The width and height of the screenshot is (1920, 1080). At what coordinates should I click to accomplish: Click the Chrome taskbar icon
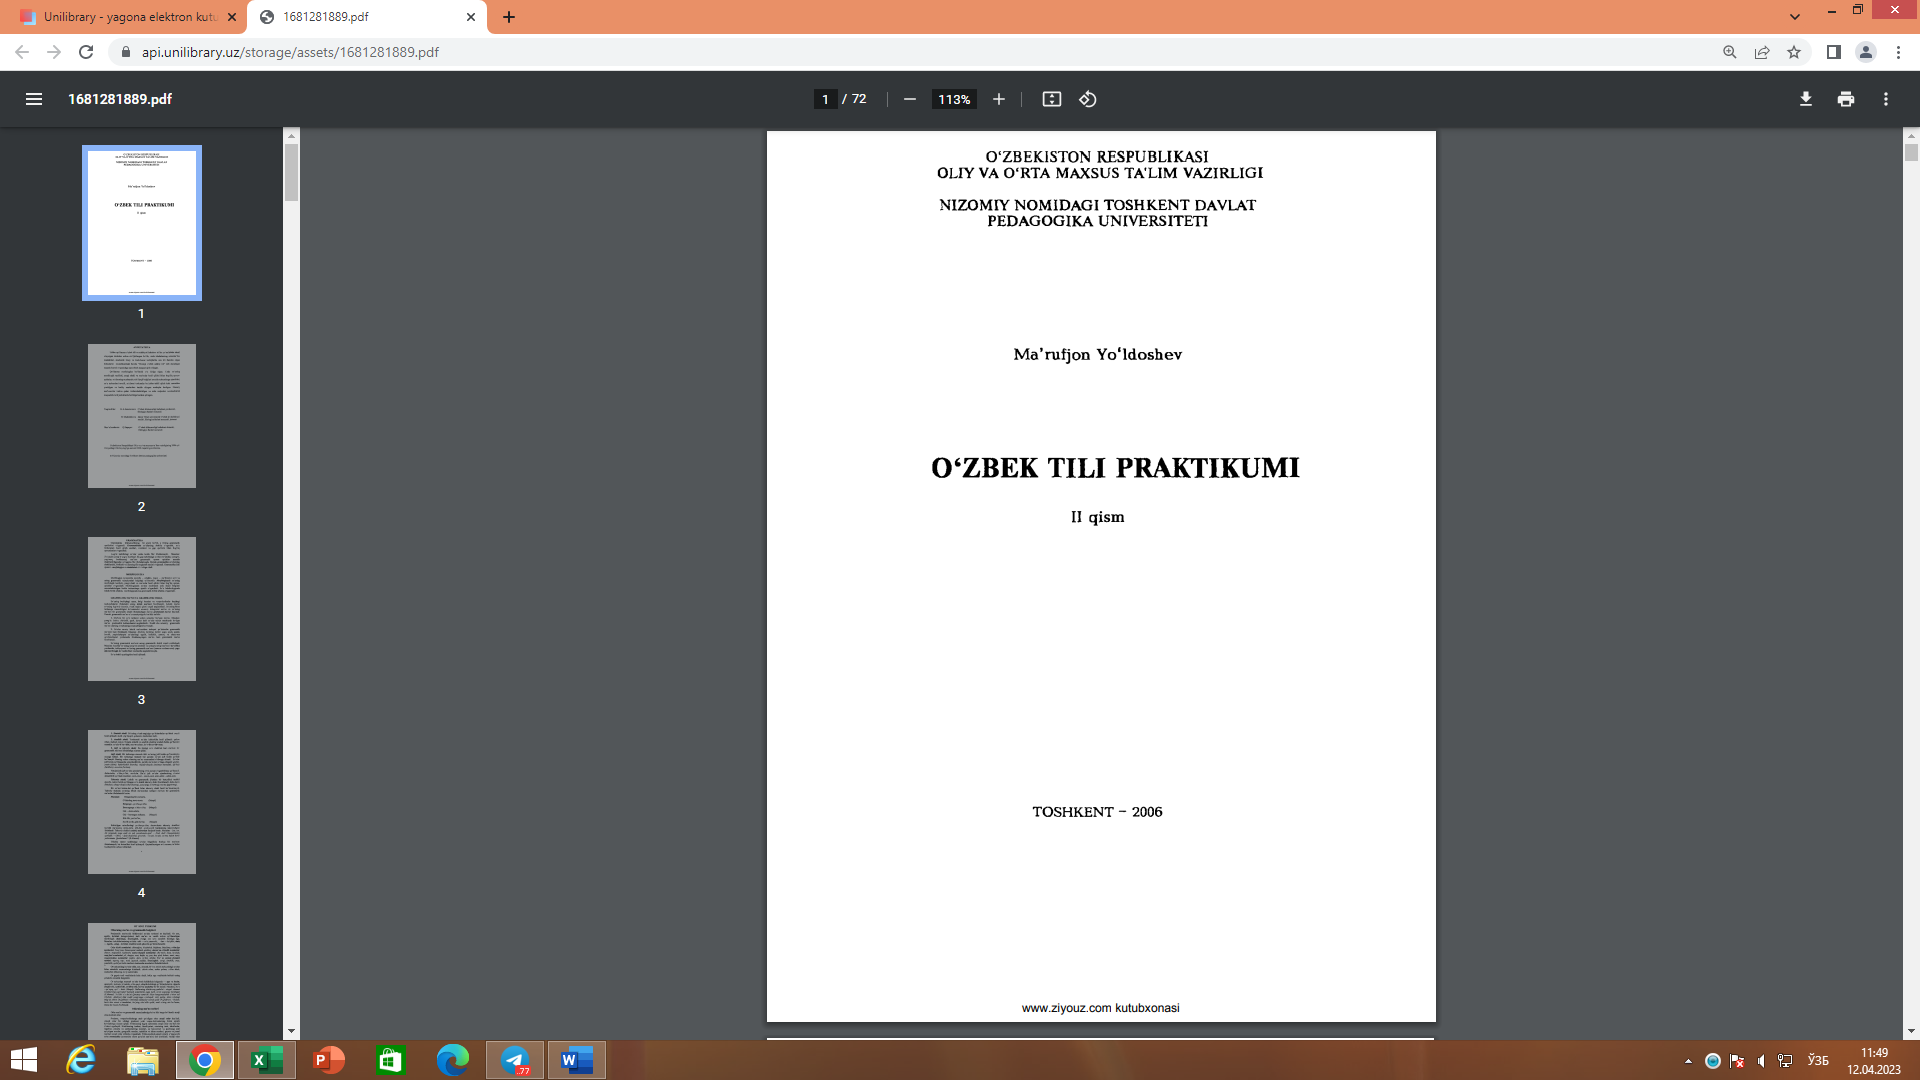pos(205,1060)
